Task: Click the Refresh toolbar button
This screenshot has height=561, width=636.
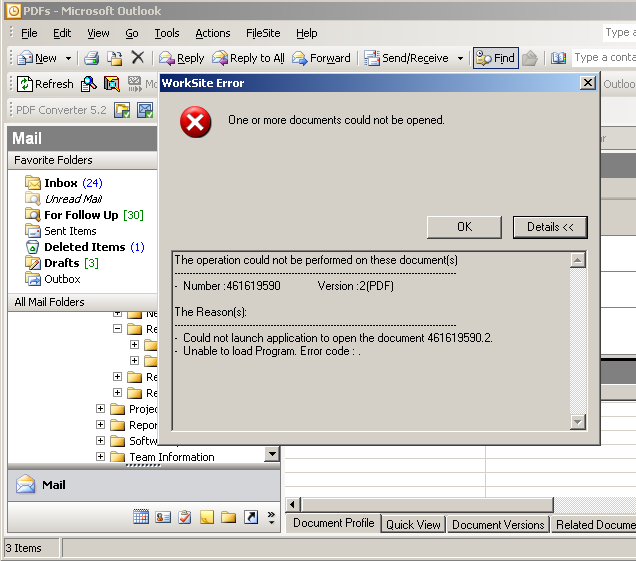Action: coord(45,84)
